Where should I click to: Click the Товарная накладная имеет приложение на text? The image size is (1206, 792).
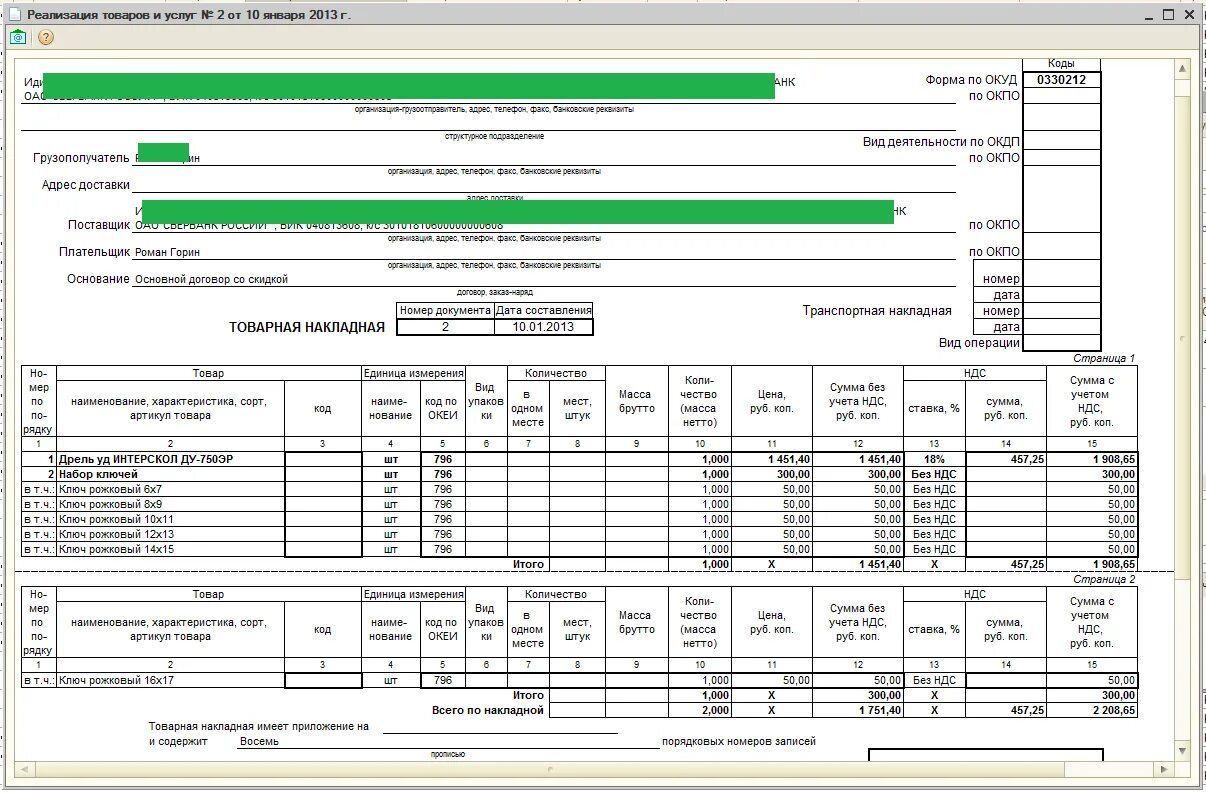(x=259, y=727)
